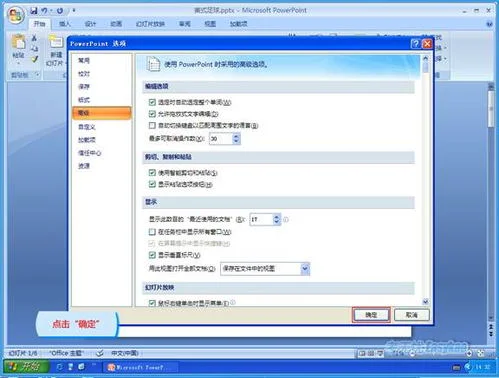Click the info icon after right-click menu option

tap(233, 302)
